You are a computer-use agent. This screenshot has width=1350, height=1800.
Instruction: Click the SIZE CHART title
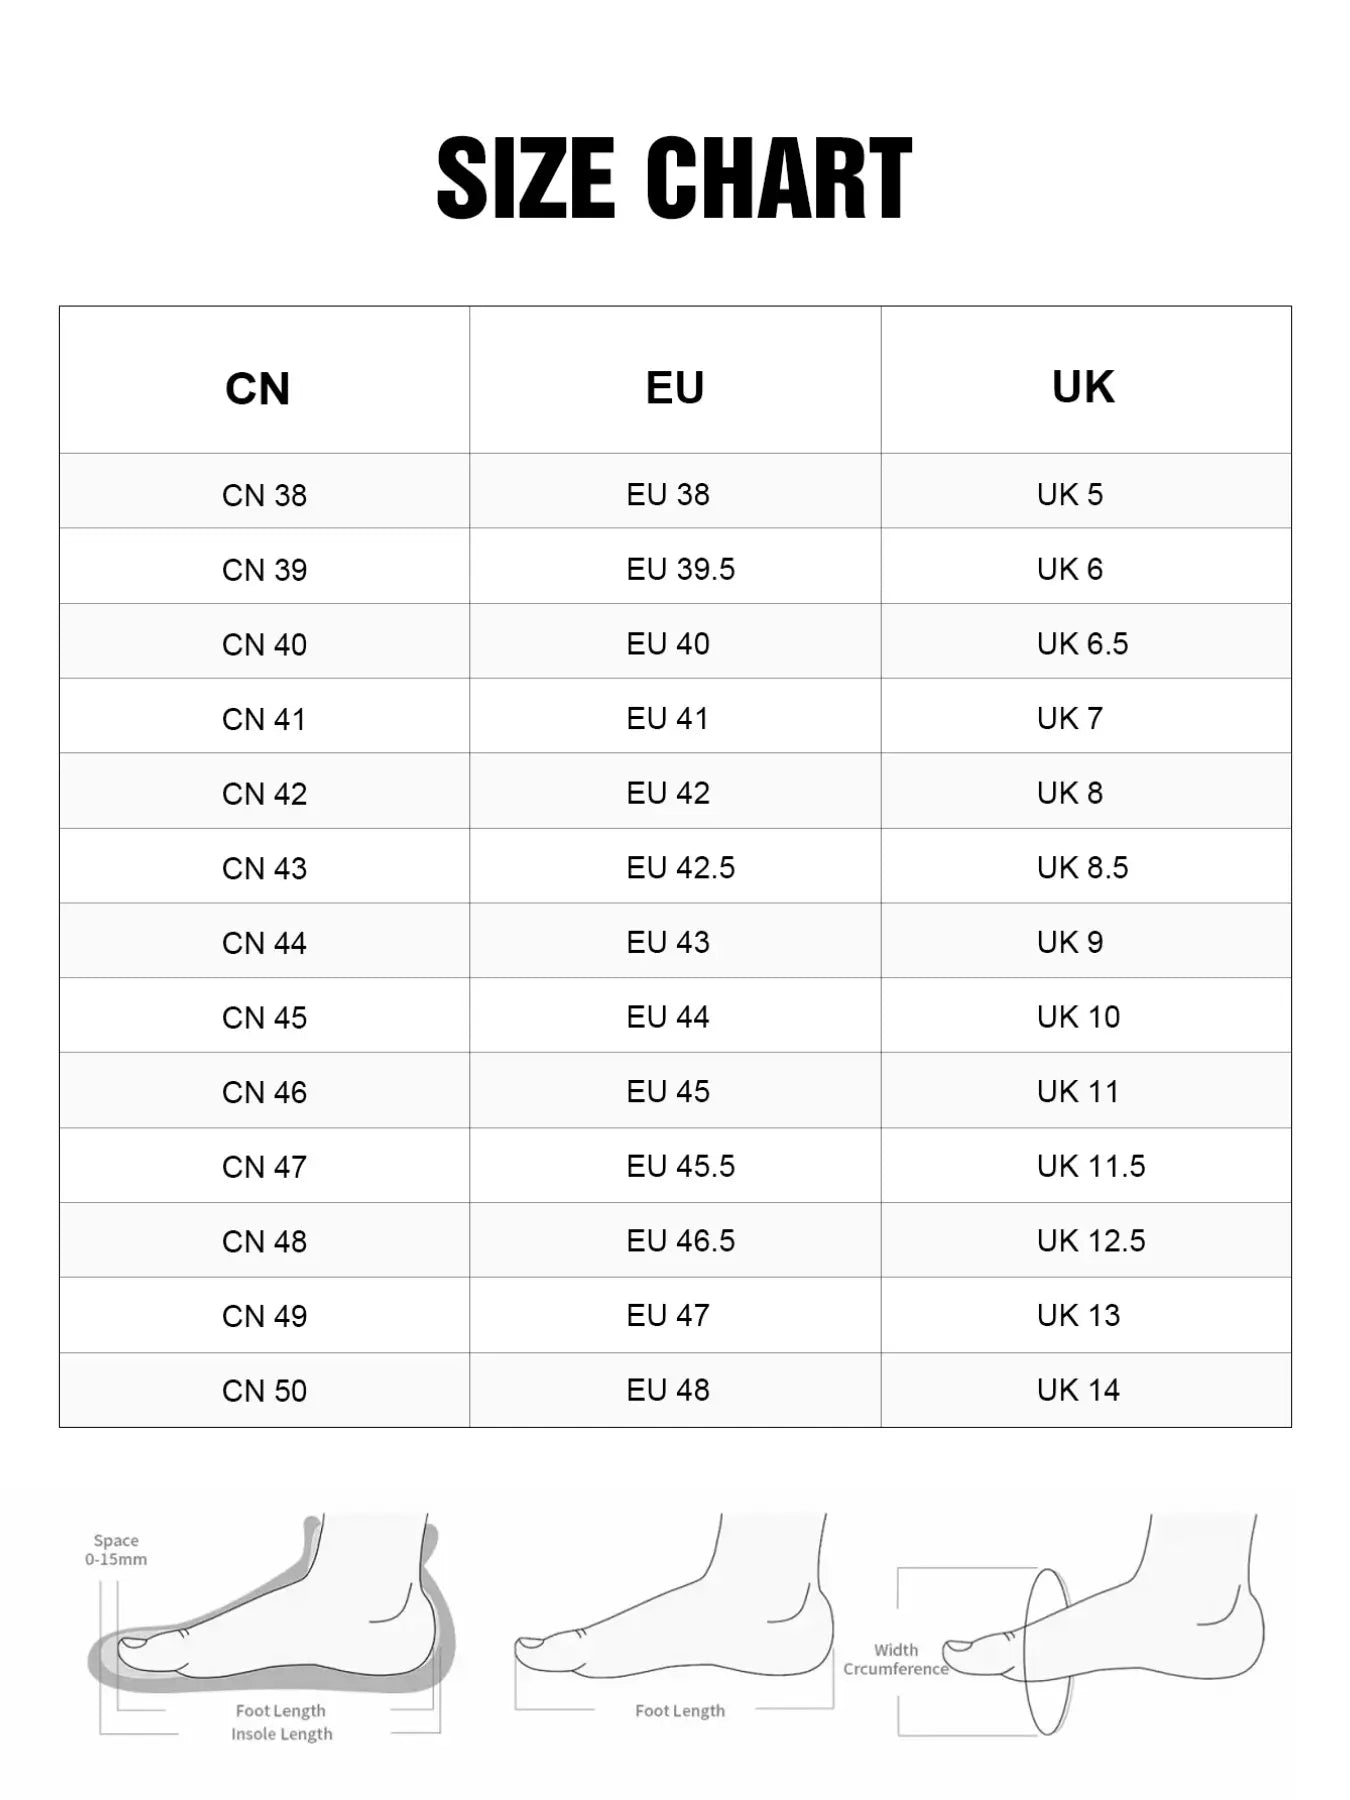coord(674,178)
